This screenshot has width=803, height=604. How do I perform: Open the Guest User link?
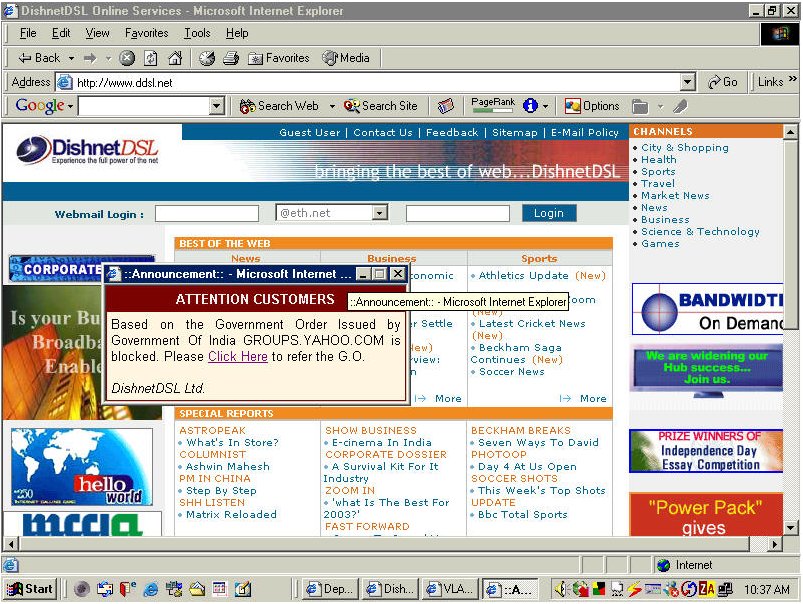point(309,133)
